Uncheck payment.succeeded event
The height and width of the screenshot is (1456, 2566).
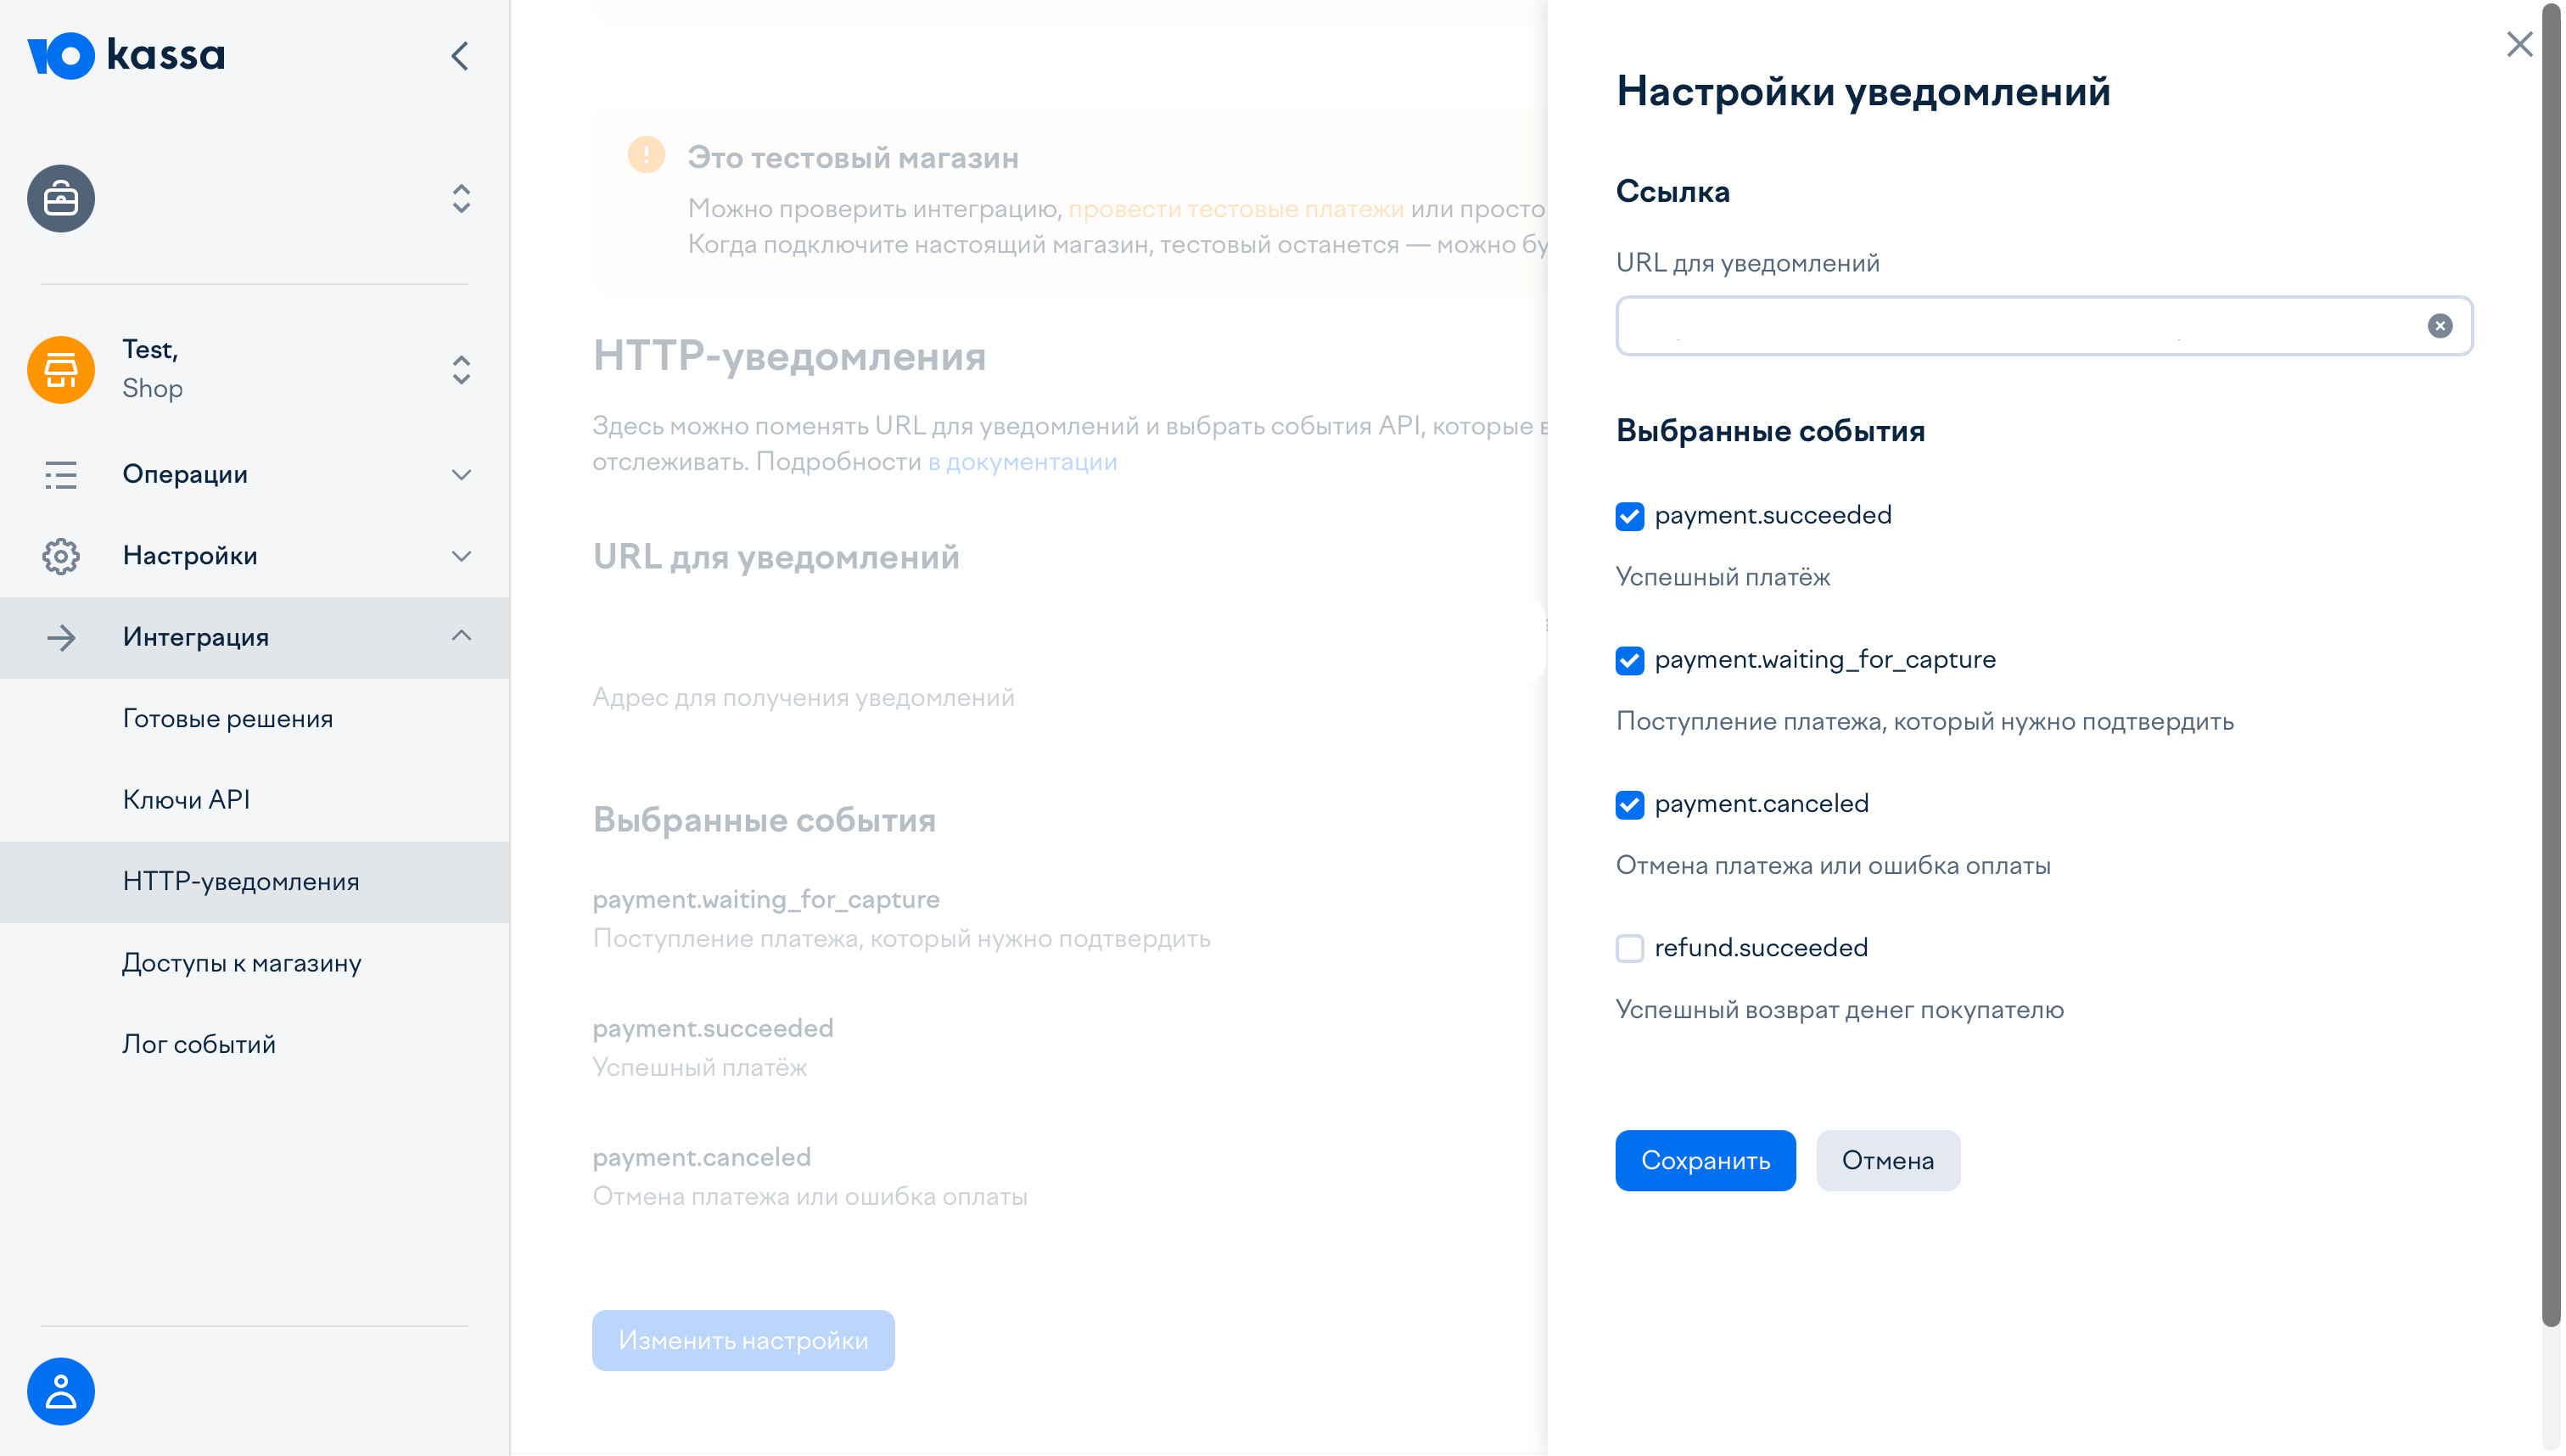pos(1629,516)
